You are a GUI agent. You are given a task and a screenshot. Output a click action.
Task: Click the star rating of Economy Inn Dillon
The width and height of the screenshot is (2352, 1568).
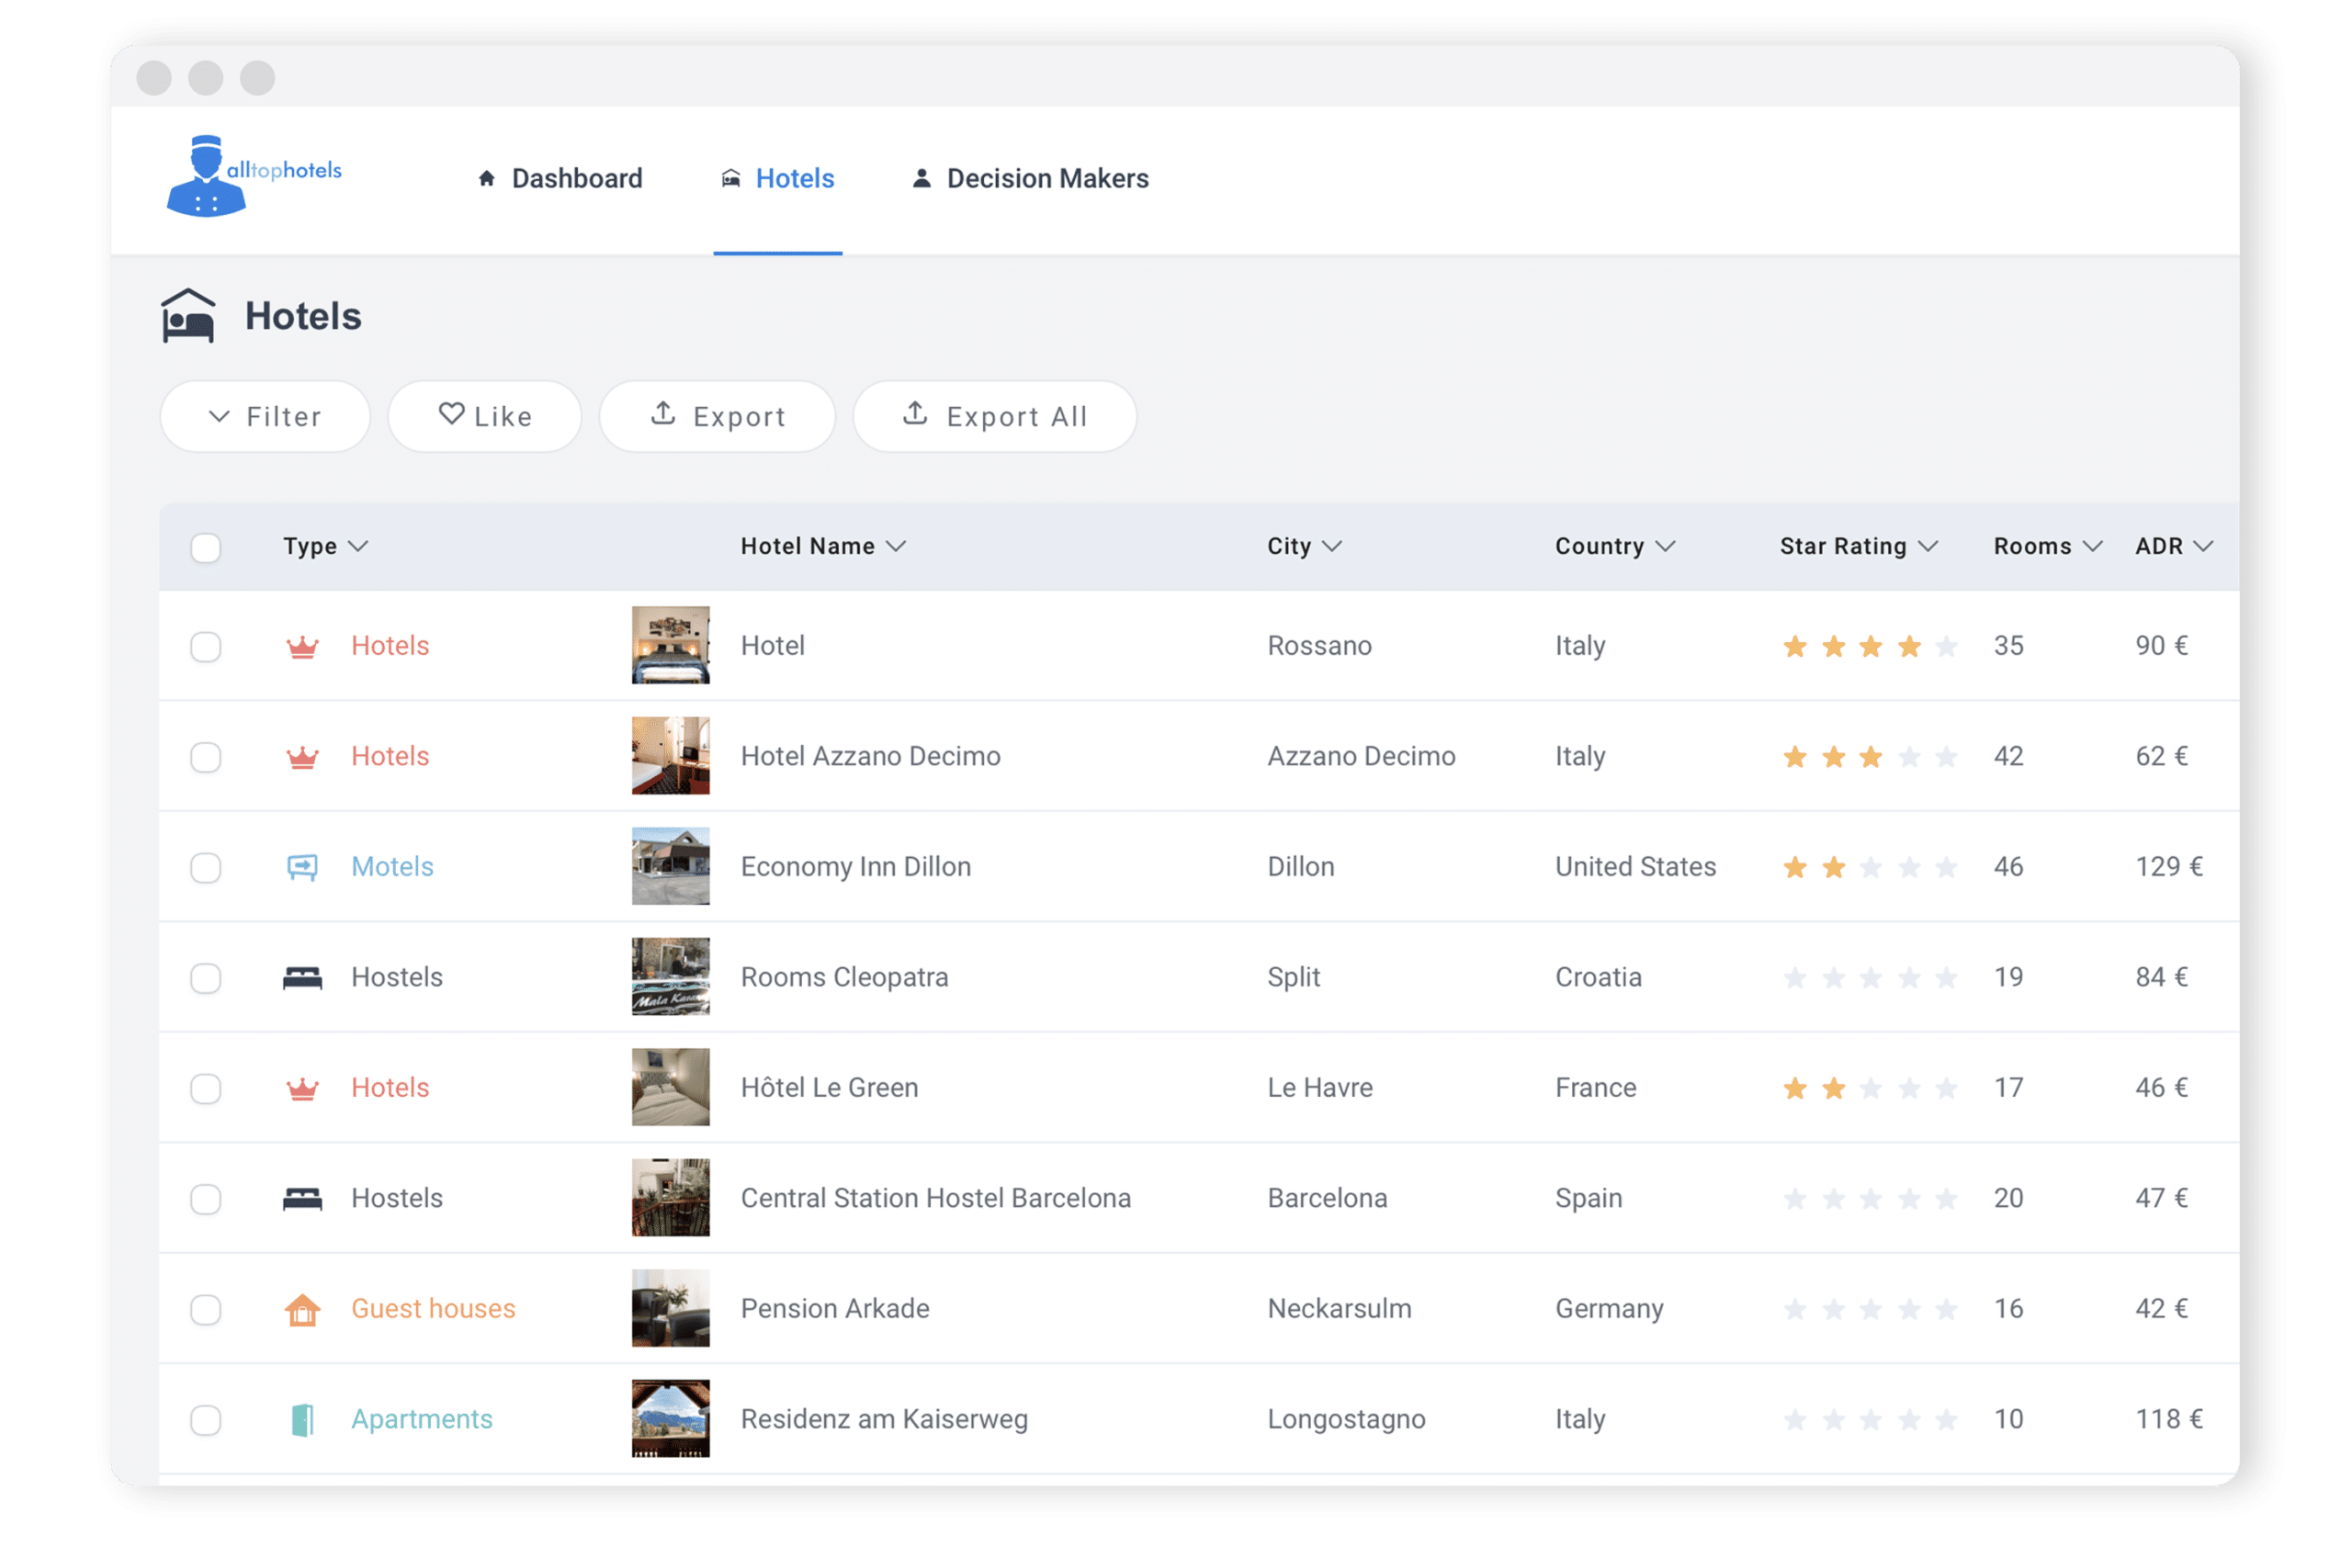(x=1869, y=867)
